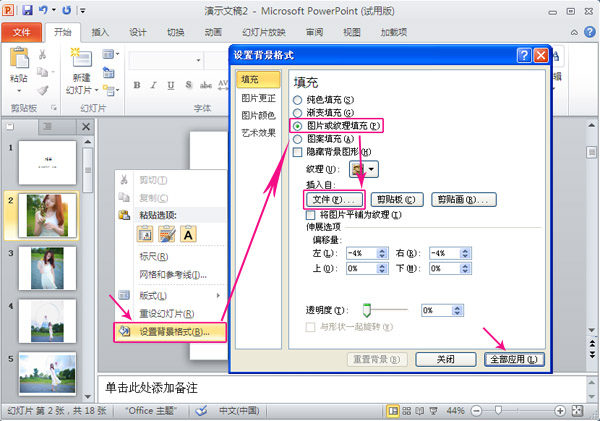The image size is (600, 421).
Task: Click the Undo icon in title bar
Action: [x=43, y=10]
